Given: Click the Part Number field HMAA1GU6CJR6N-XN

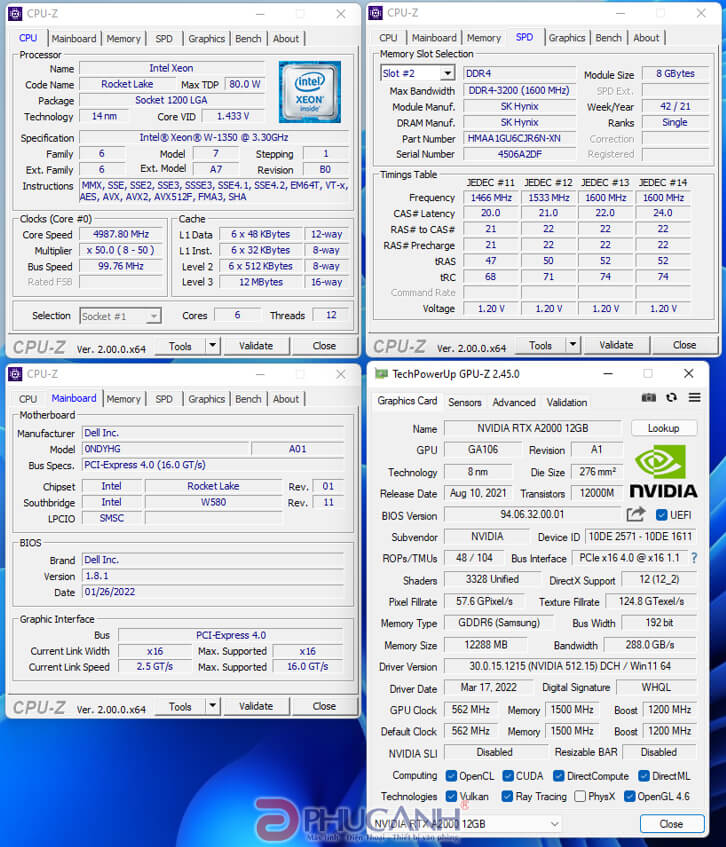Looking at the screenshot, I should pyautogui.click(x=520, y=138).
